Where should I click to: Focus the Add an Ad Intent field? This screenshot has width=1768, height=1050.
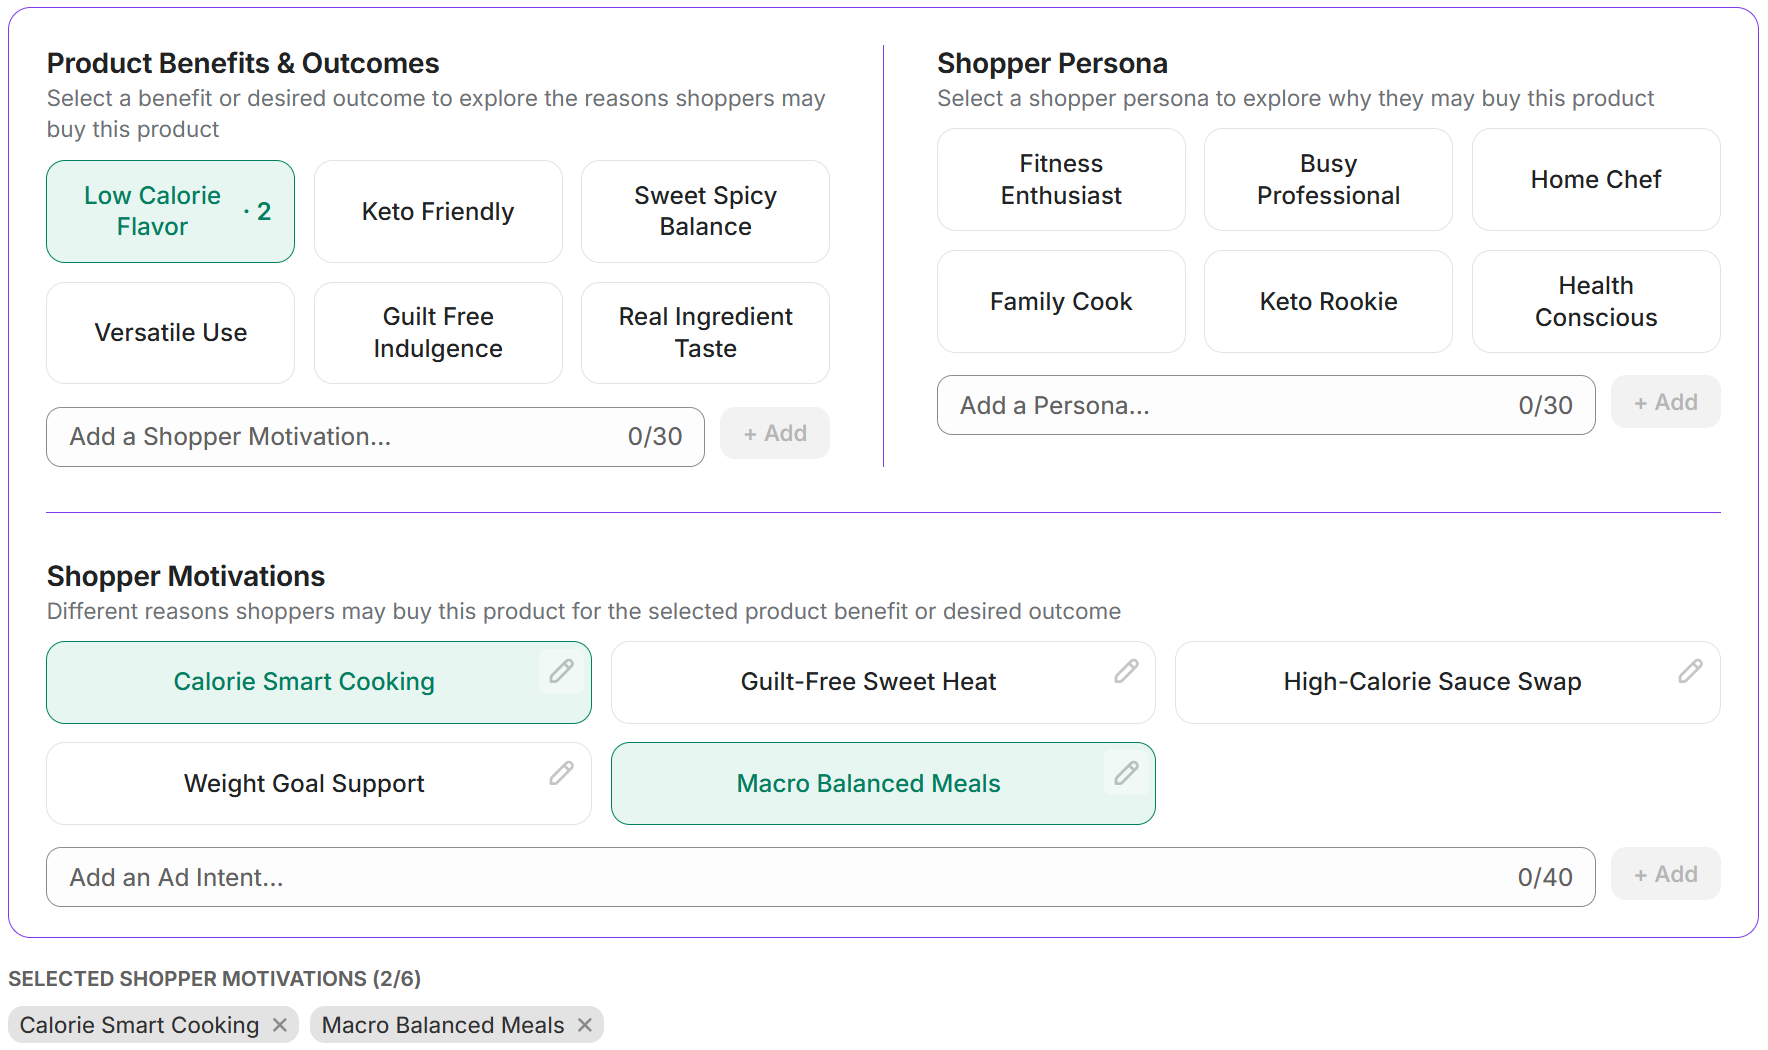(x=820, y=877)
